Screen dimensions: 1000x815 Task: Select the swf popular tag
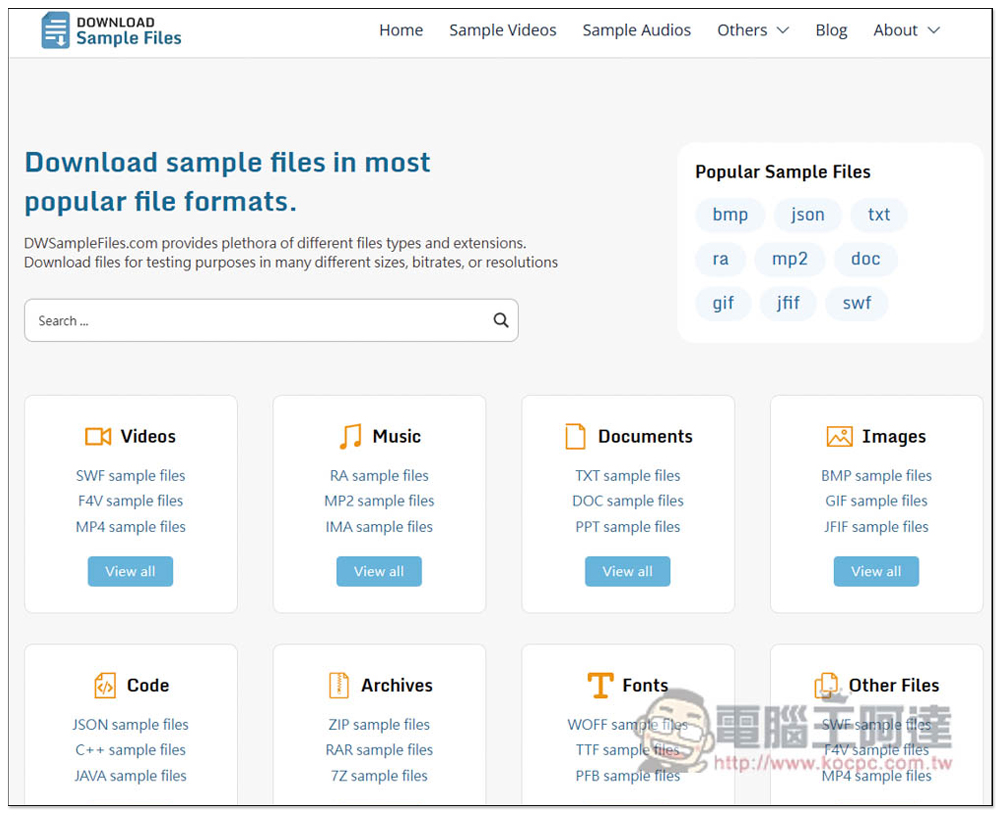click(857, 303)
